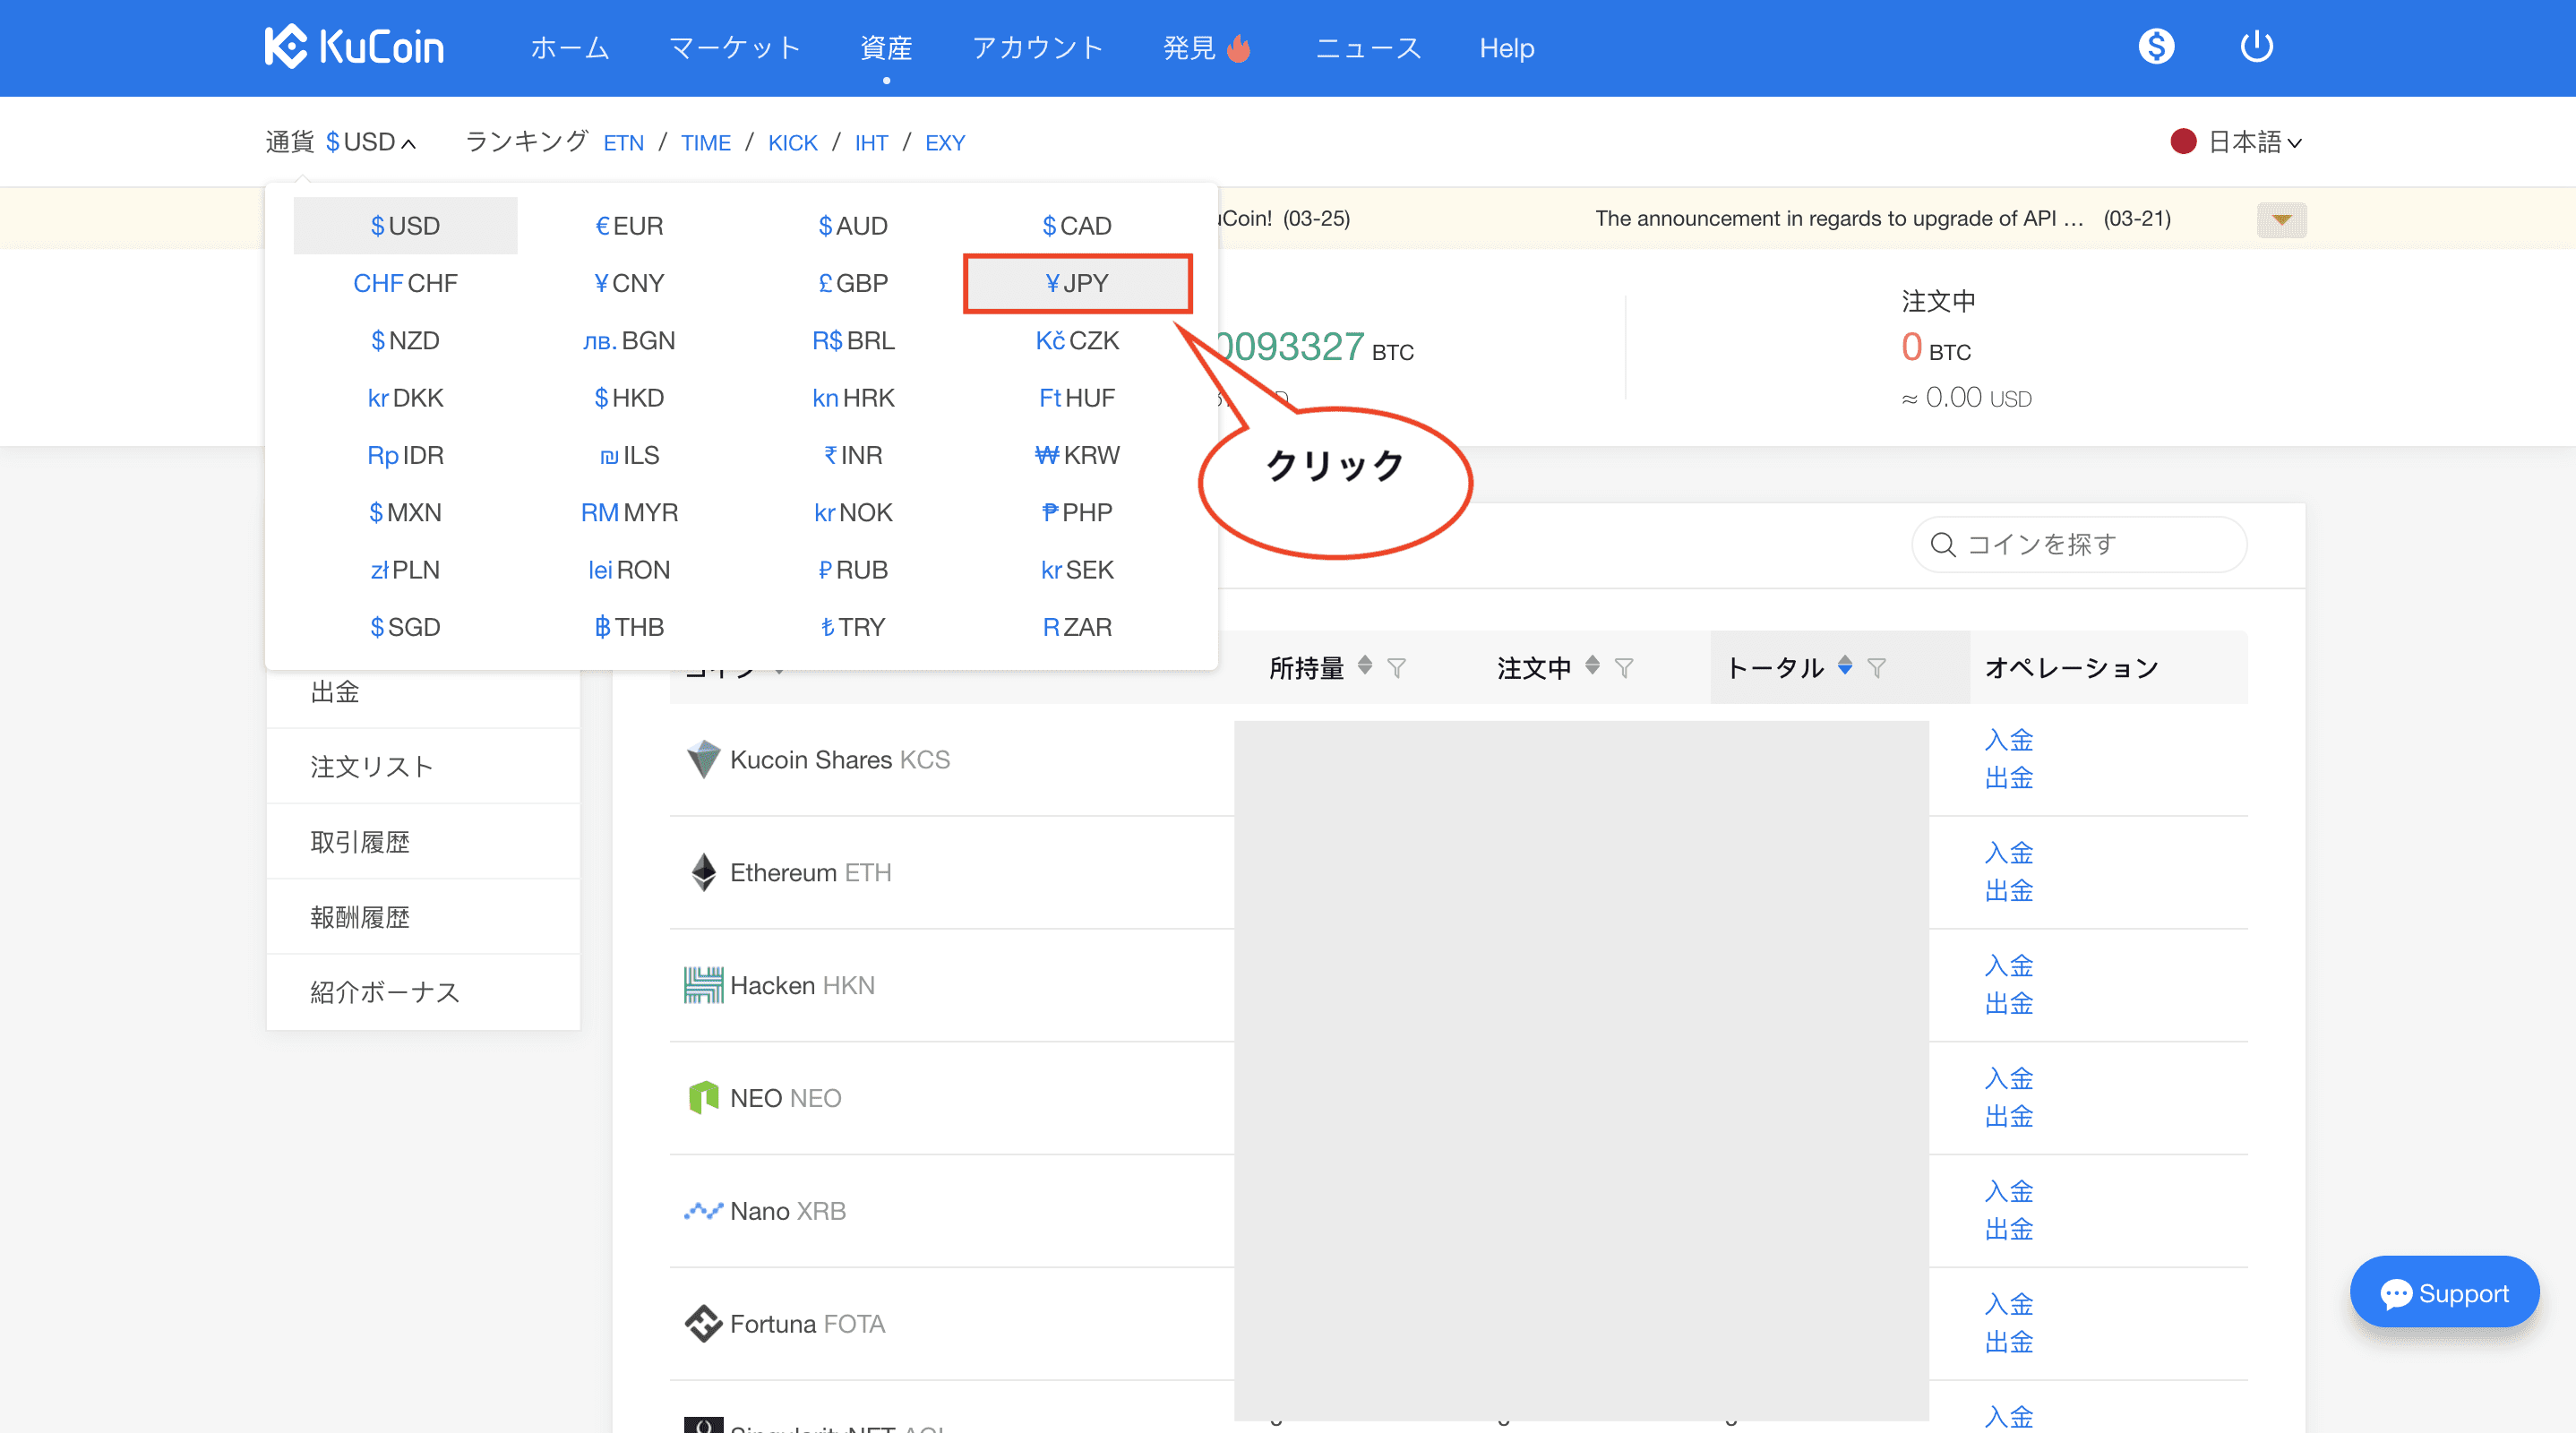Click the 注文中 column filter funnel icon

(x=1624, y=668)
